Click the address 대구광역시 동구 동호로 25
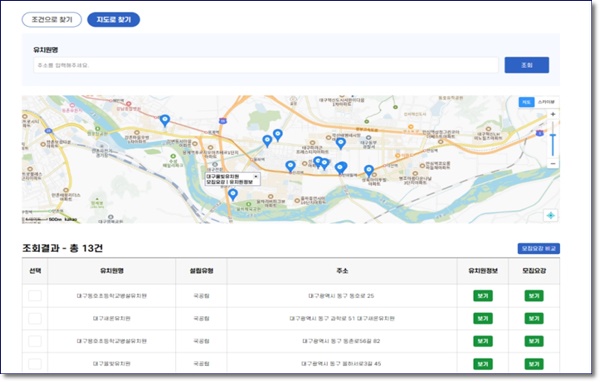This screenshot has height=382, width=600. pos(341,296)
